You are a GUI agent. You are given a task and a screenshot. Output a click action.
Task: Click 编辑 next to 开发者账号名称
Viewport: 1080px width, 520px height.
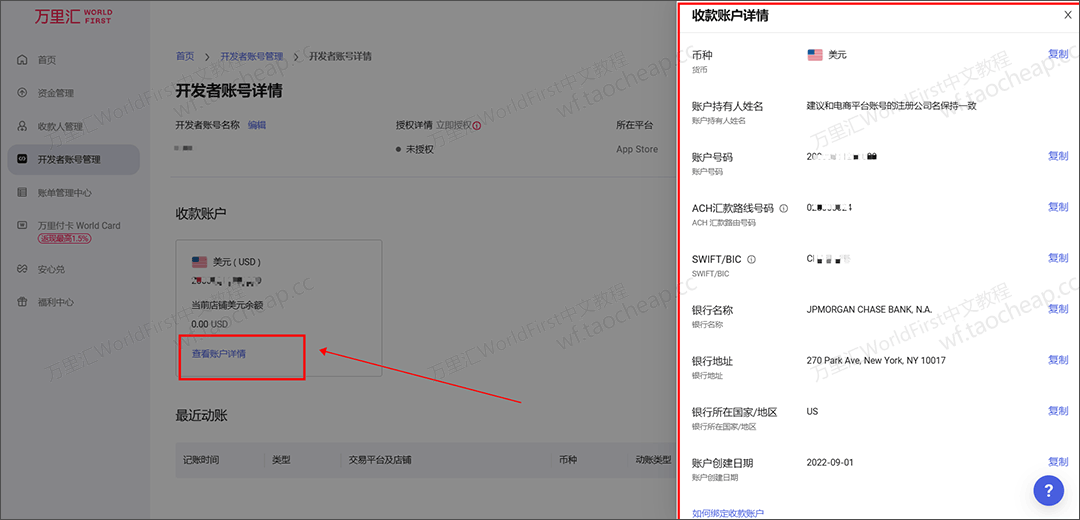[257, 125]
